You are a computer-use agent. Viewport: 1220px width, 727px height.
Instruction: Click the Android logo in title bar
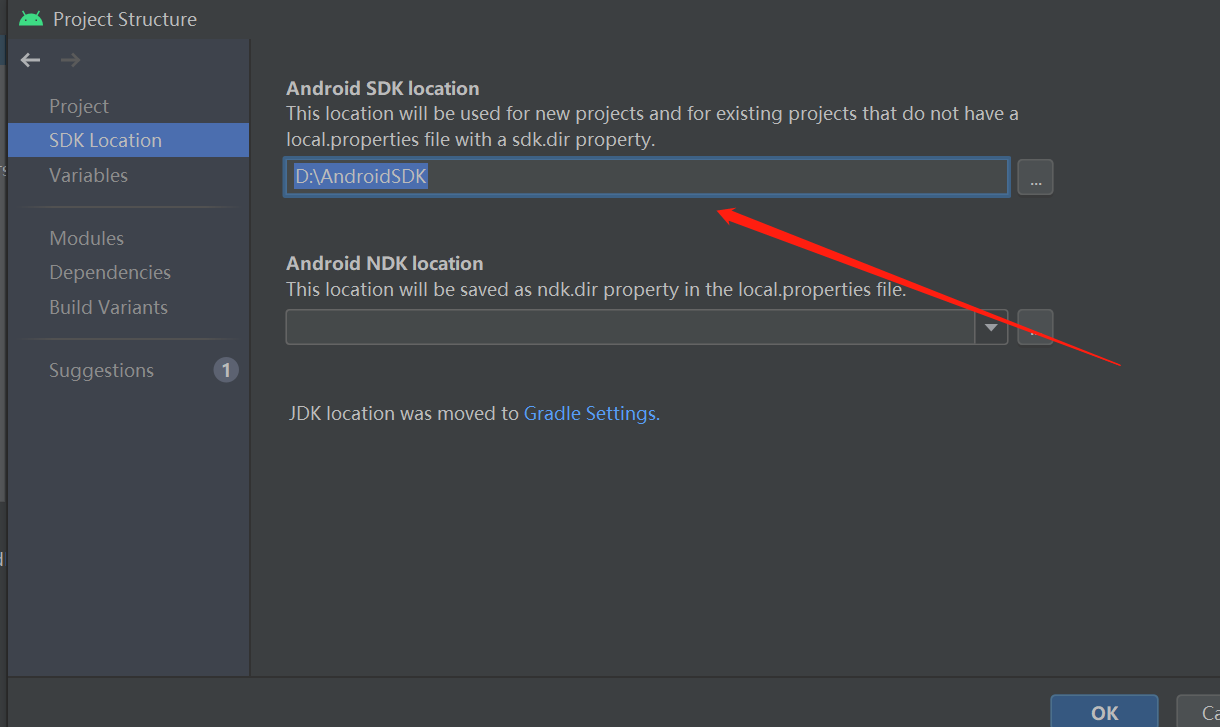[31, 19]
